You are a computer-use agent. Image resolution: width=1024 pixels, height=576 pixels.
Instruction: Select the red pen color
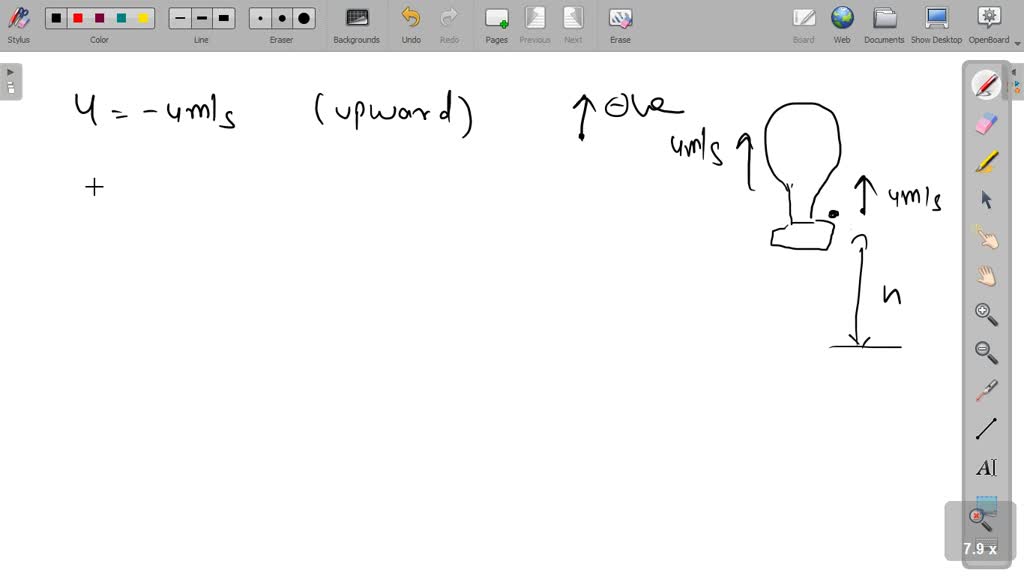[78, 18]
